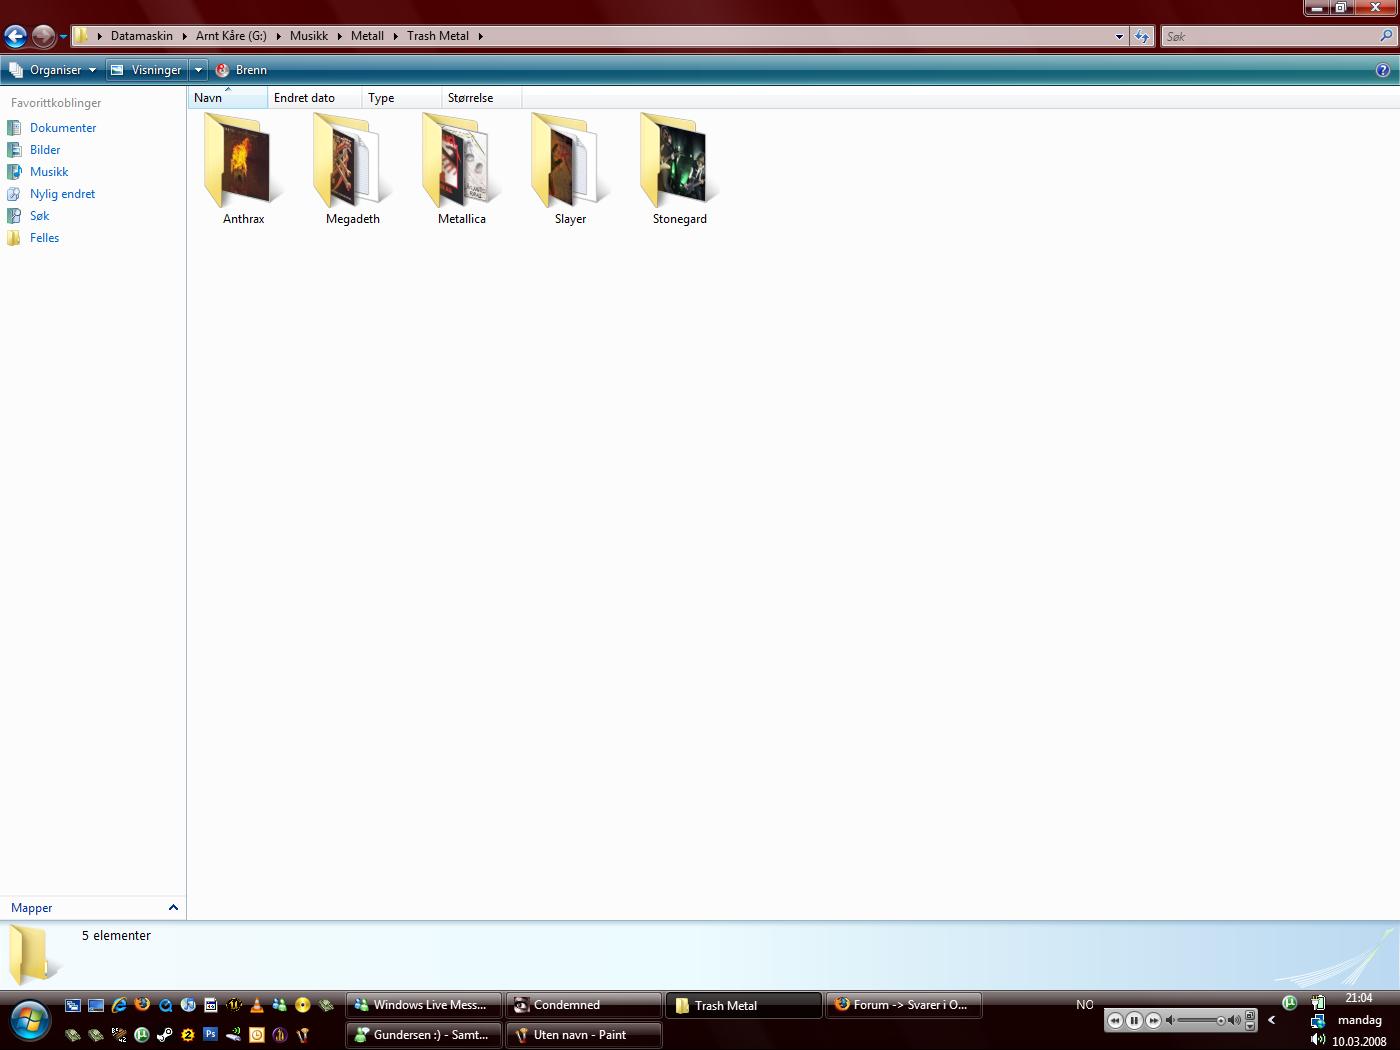Open the Felles favorite folder
The height and width of the screenshot is (1050, 1400).
tap(33, 238)
